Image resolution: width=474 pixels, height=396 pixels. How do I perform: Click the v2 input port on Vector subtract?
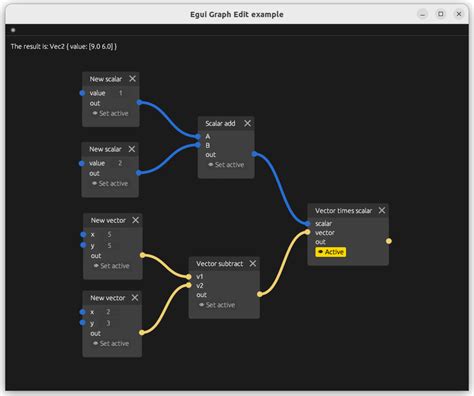pos(189,285)
